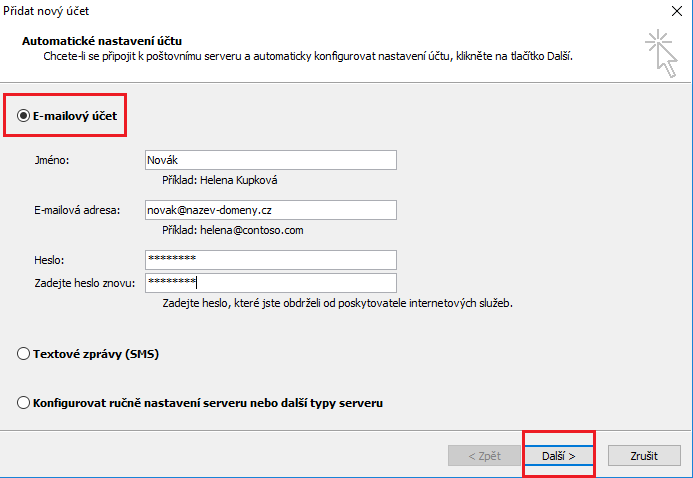Click the Heslo: label

(48, 259)
